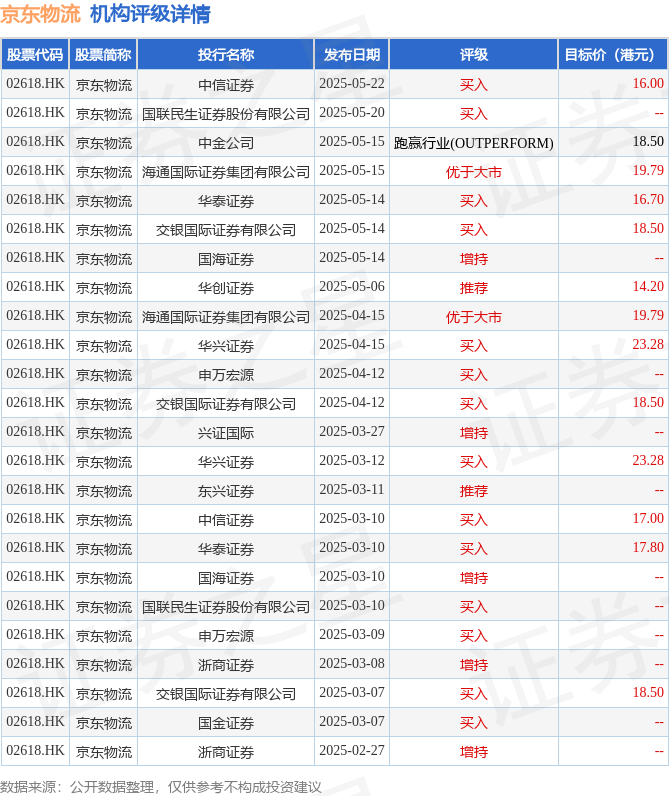Click 华创证券 cell
The width and height of the screenshot is (669, 796).
[226, 287]
